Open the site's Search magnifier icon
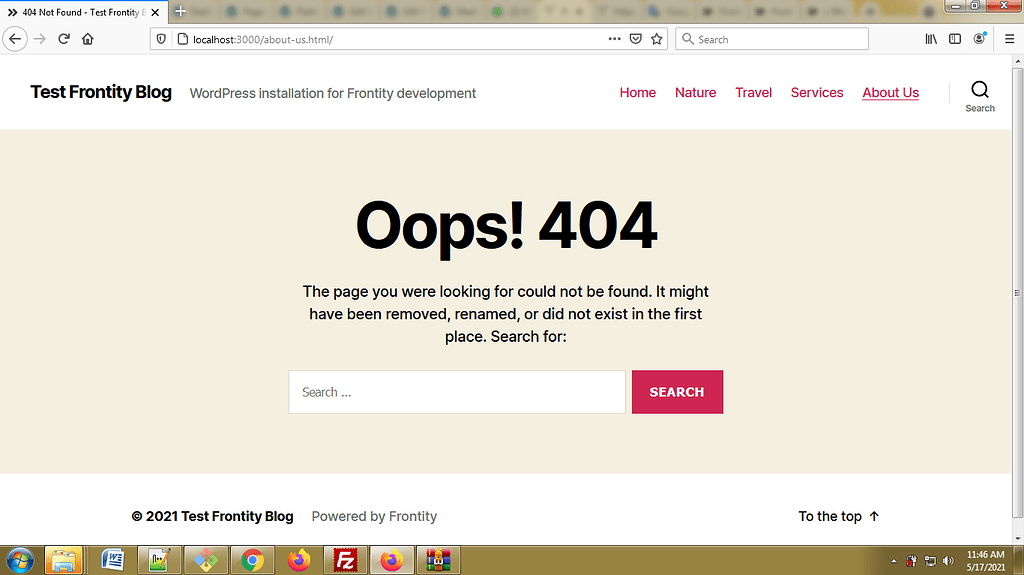Screen dimensions: 1024x575 (x=979, y=91)
